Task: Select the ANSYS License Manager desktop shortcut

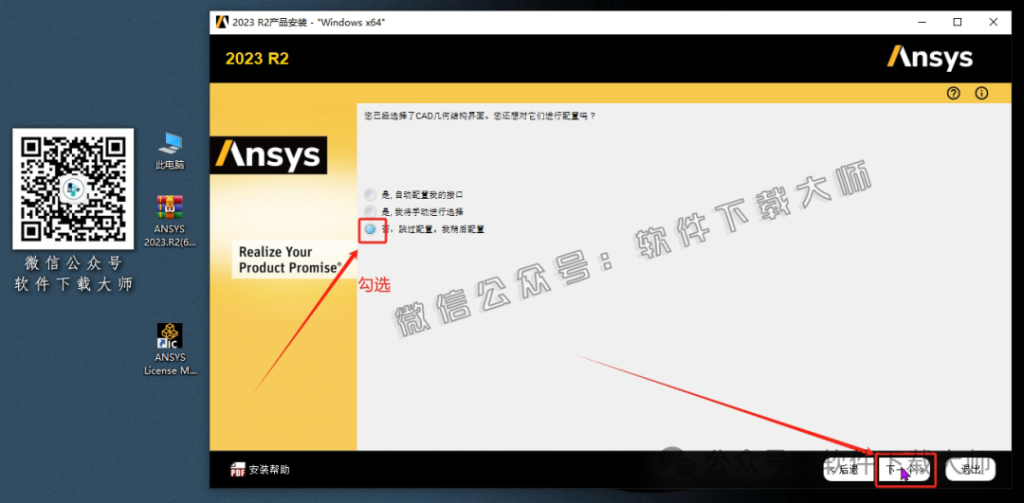Action: point(170,349)
